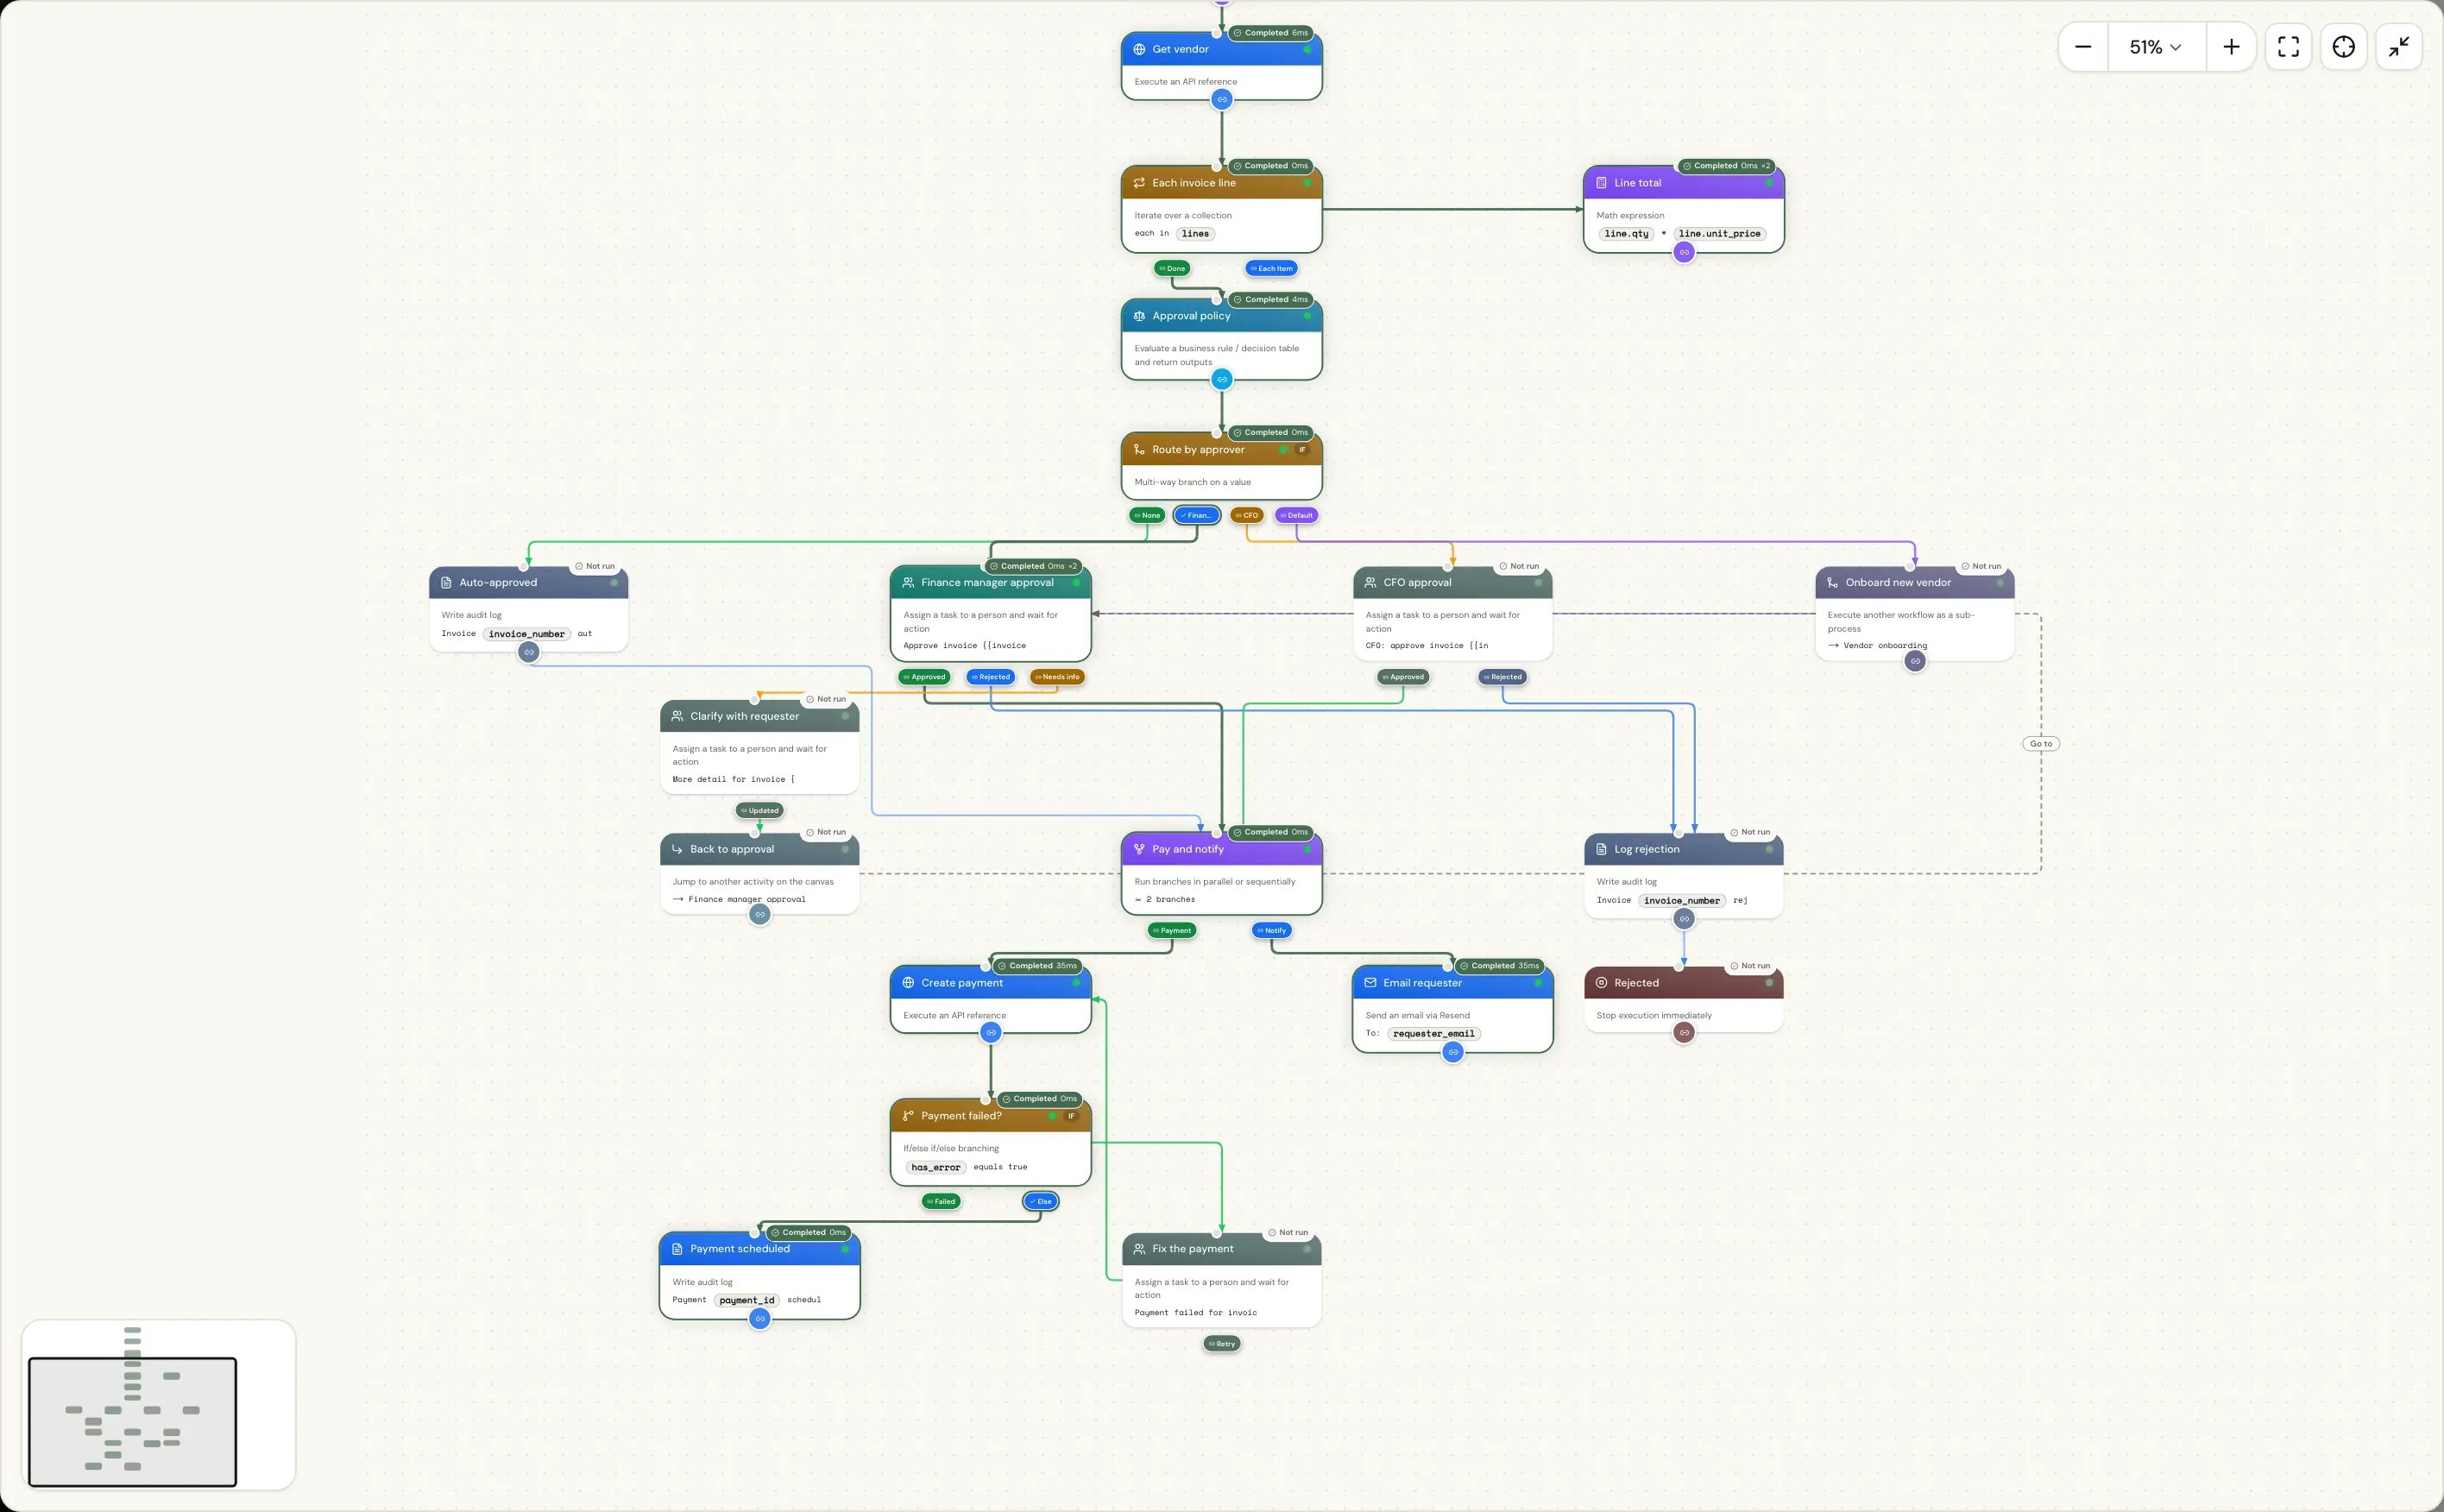This screenshot has width=2444, height=1512.
Task: Select the Default branch pill
Action: (x=1296, y=516)
